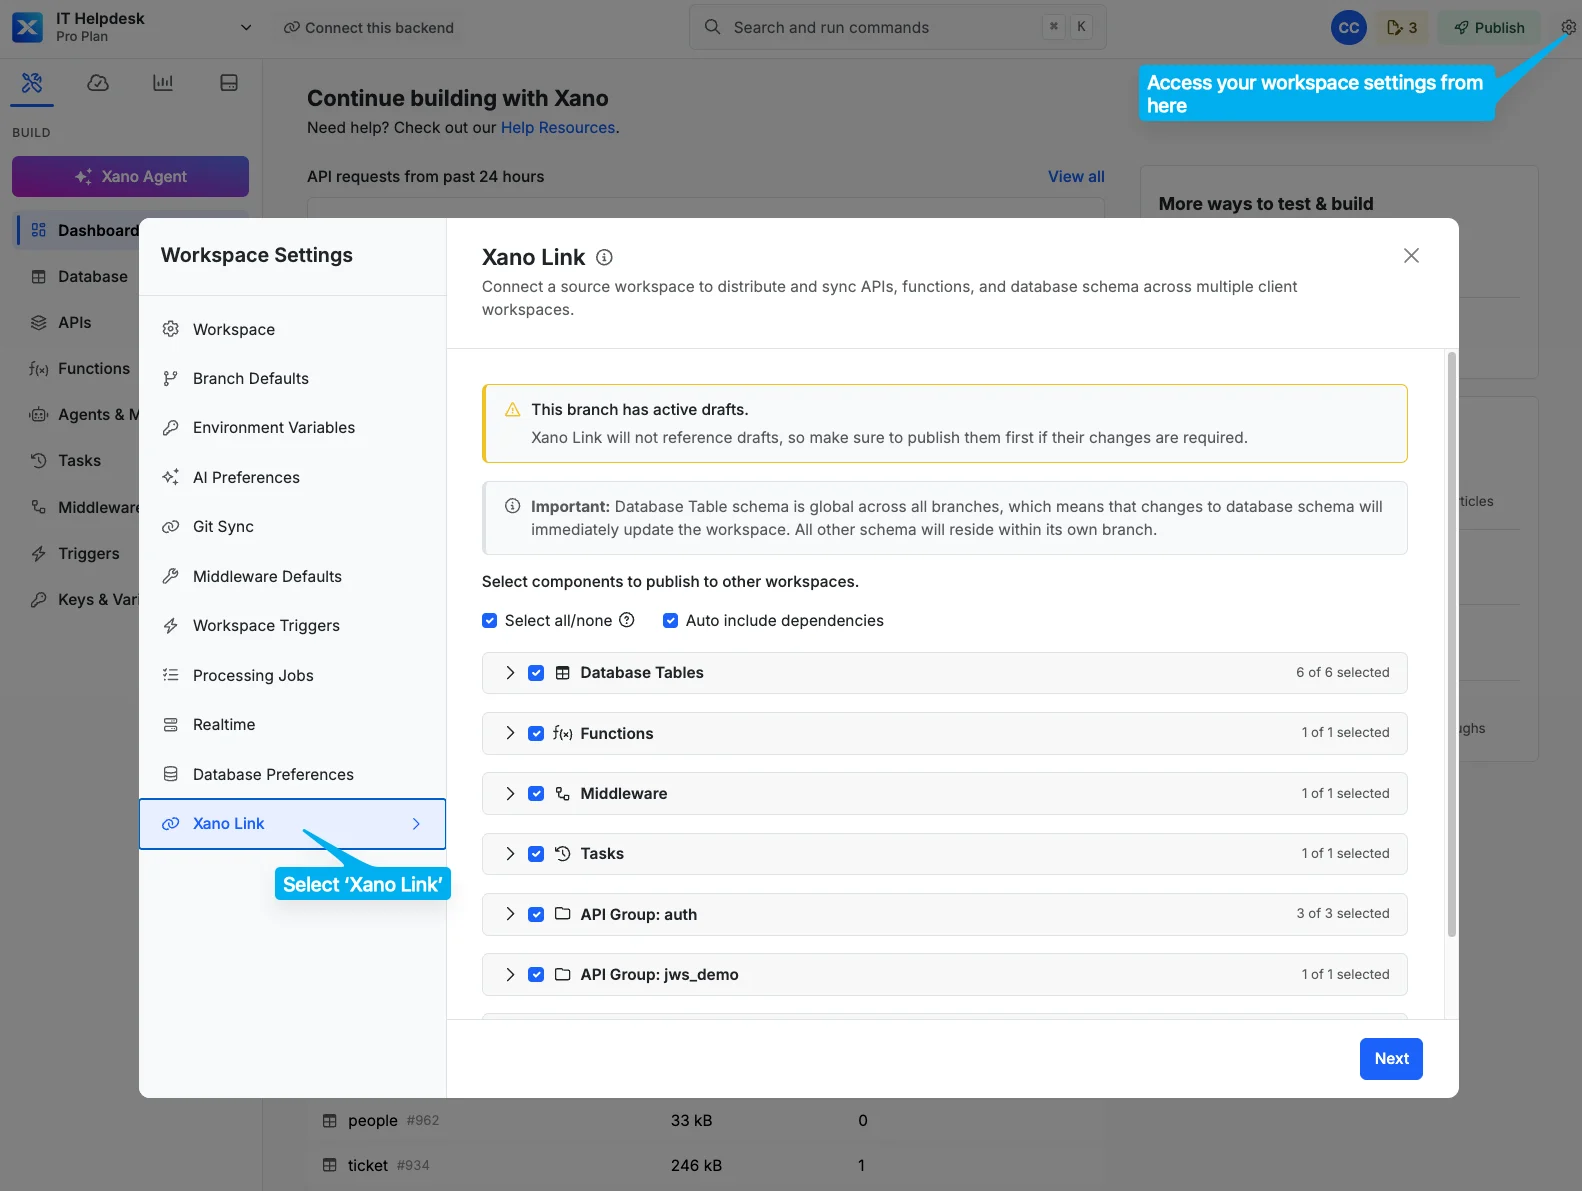Click Connect this backend
The image size is (1582, 1191).
(368, 28)
